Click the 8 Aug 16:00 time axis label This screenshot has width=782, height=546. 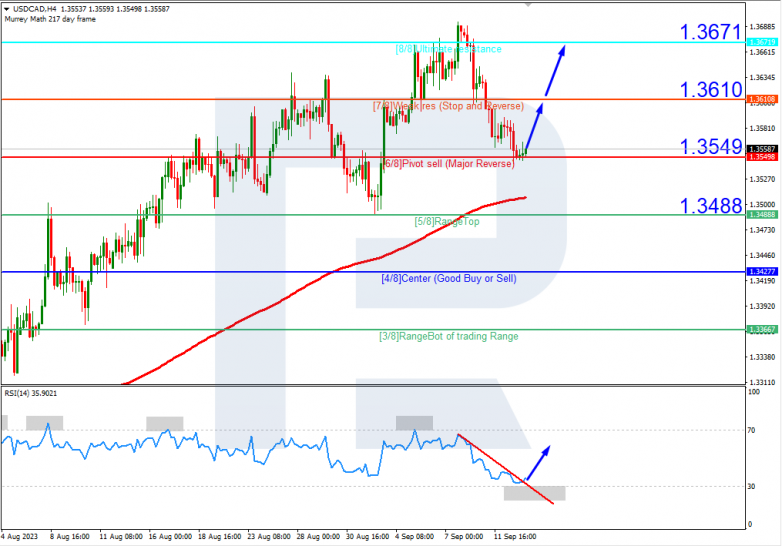[70, 537]
